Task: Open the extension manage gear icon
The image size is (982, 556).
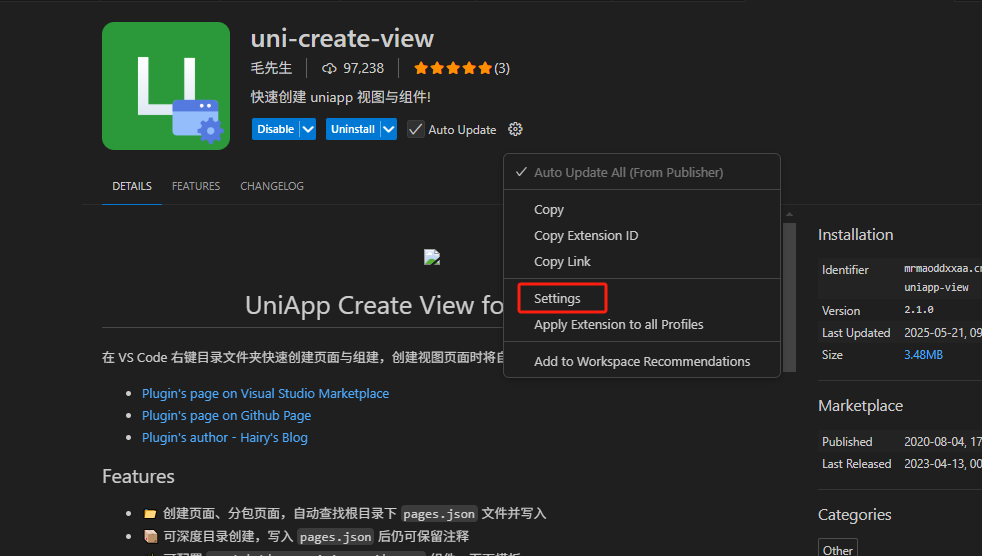Action: click(x=515, y=129)
